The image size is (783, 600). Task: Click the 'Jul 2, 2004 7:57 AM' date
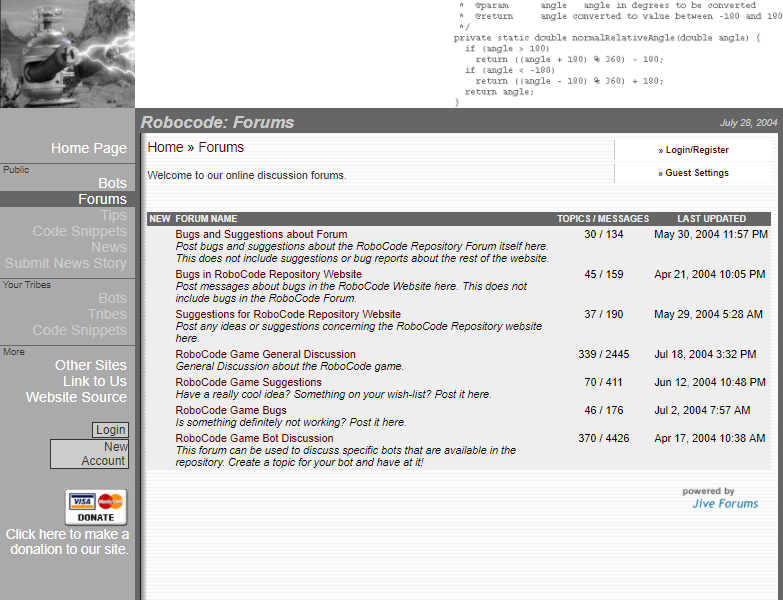coord(702,410)
